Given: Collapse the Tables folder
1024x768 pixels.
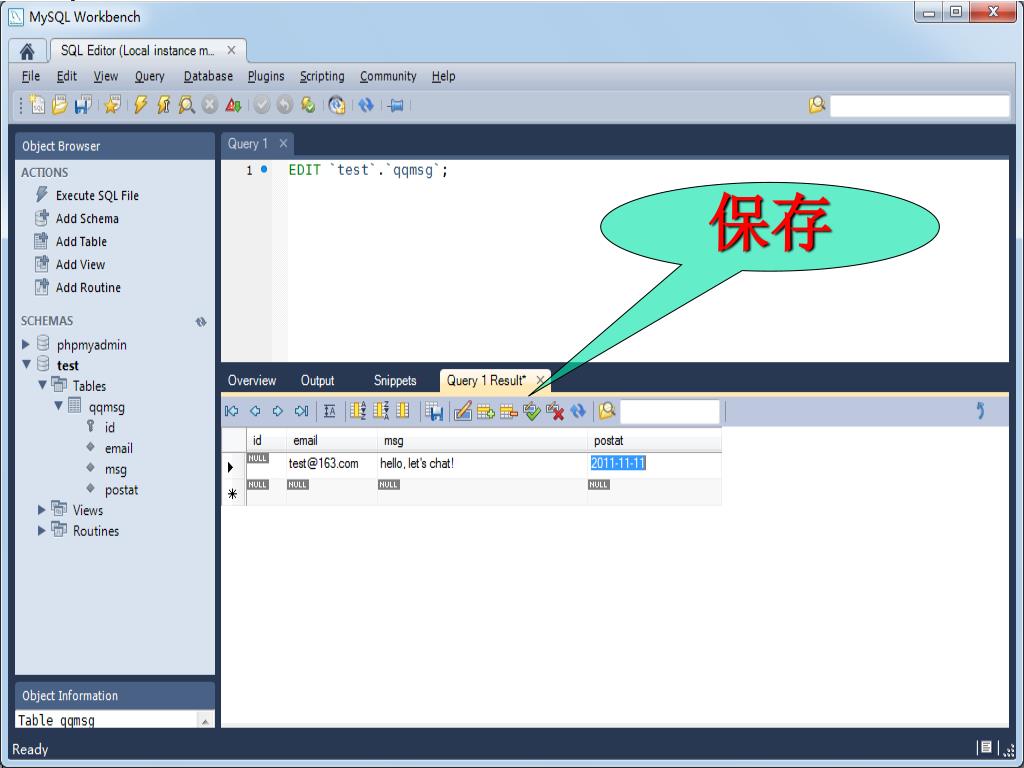Looking at the screenshot, I should [42, 385].
